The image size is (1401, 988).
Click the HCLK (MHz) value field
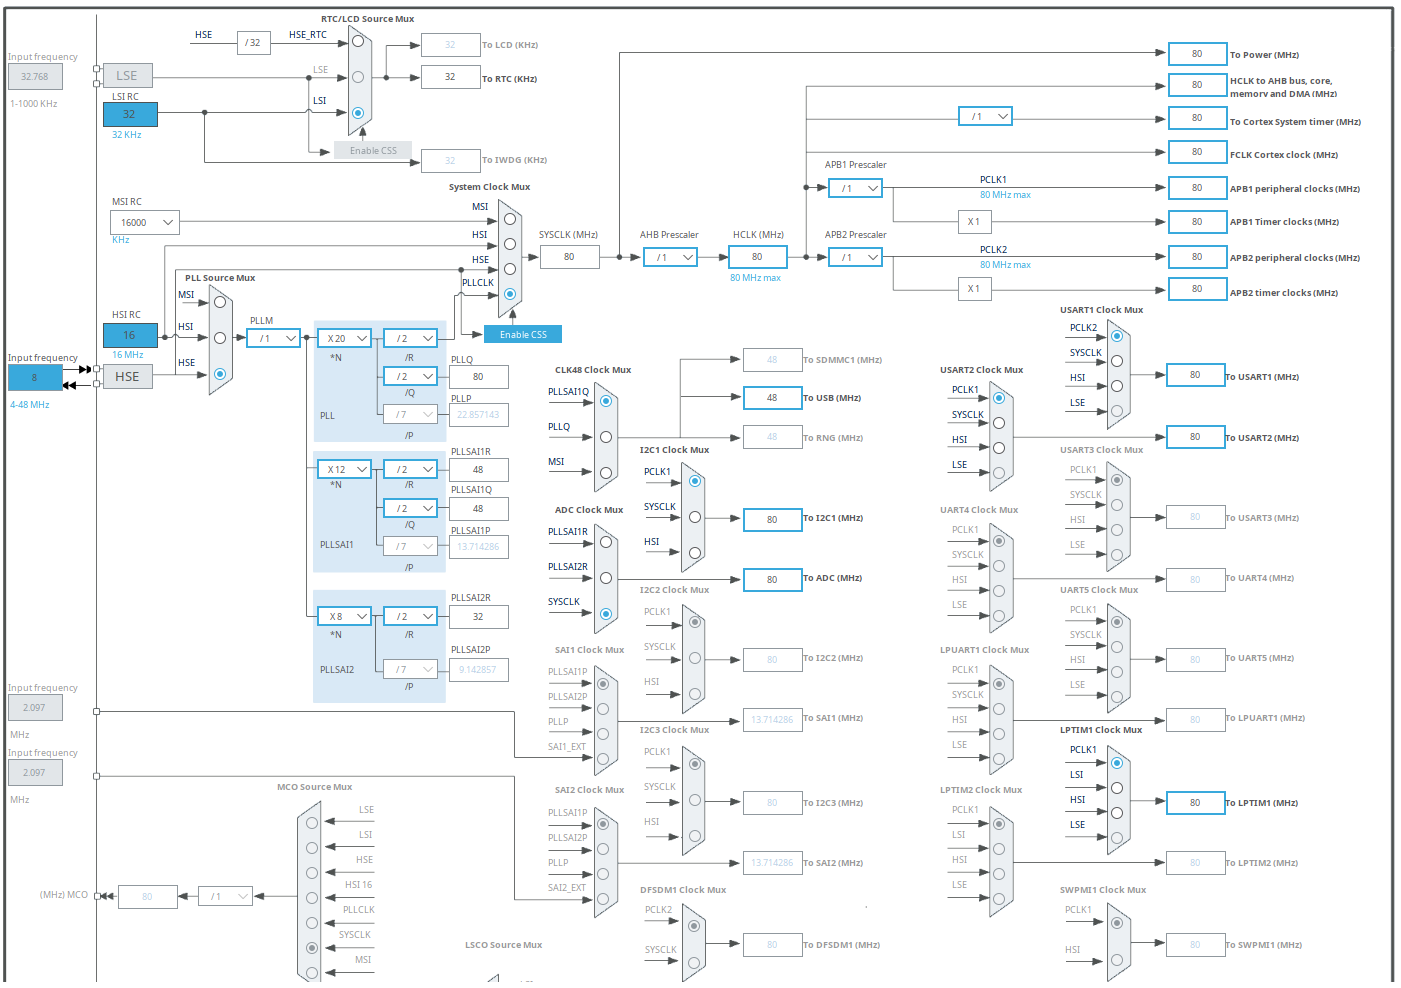[x=757, y=257]
